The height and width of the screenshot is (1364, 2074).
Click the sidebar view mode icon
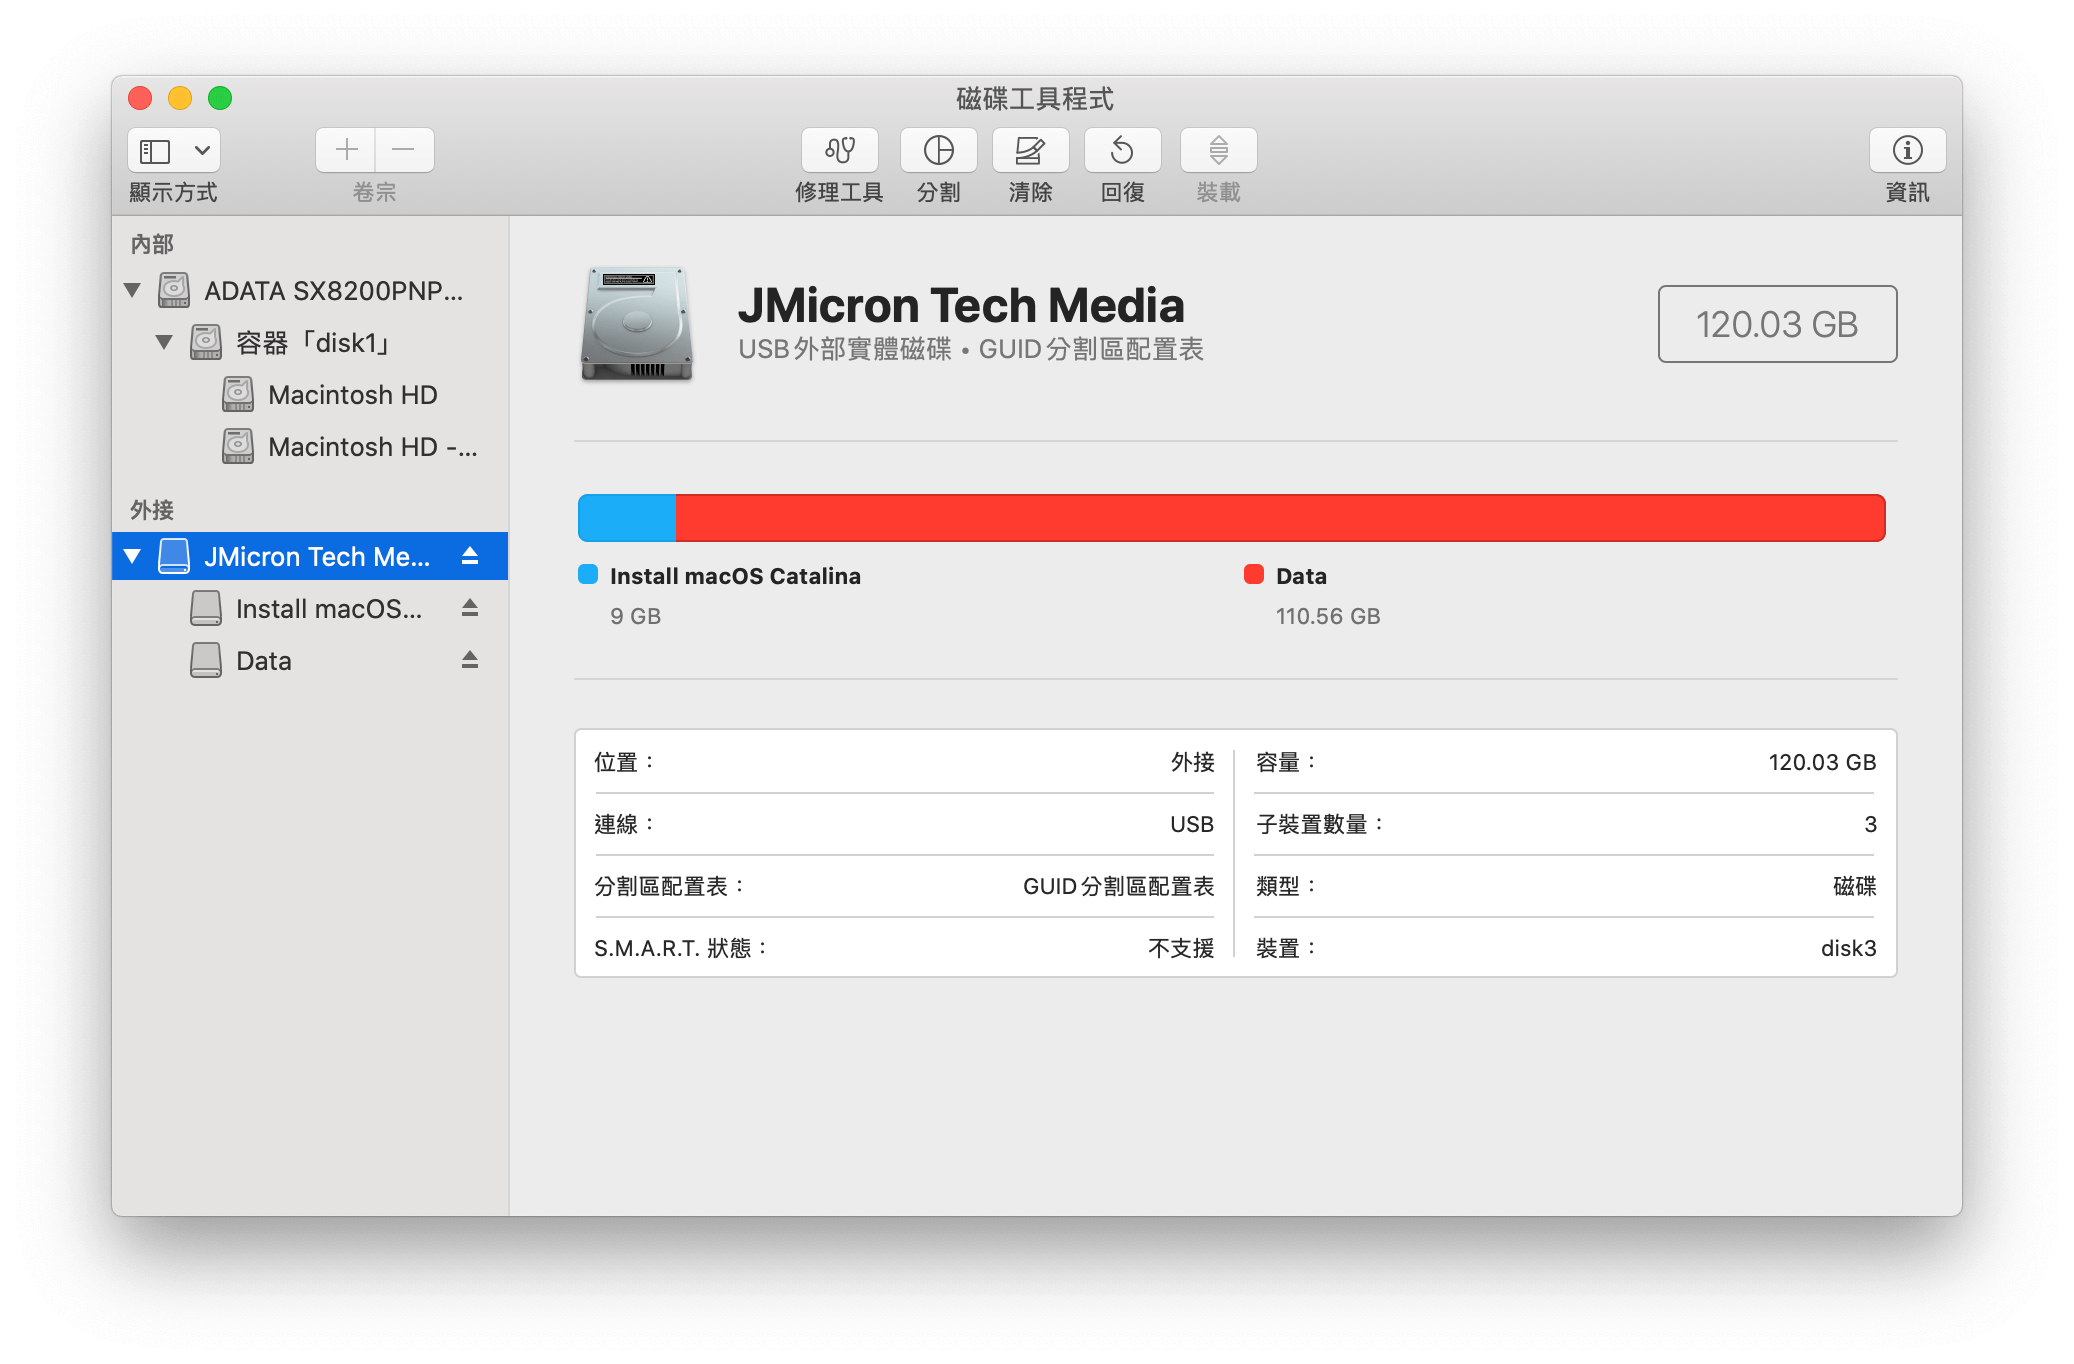pos(155,150)
